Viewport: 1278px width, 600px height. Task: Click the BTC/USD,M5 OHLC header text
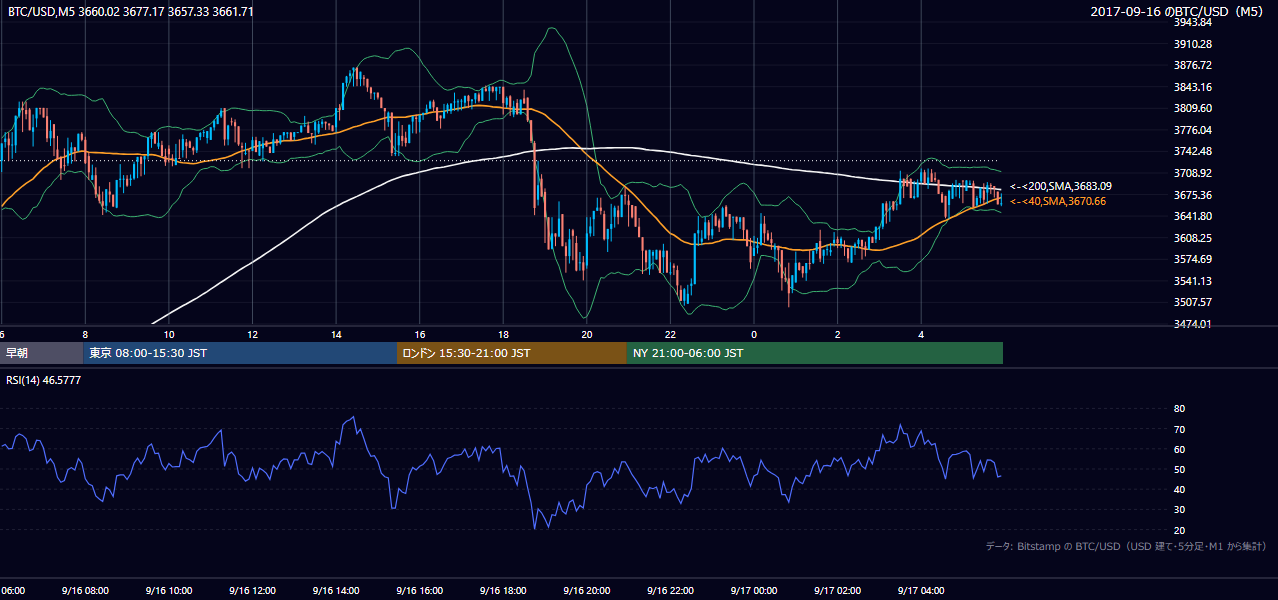click(x=131, y=11)
